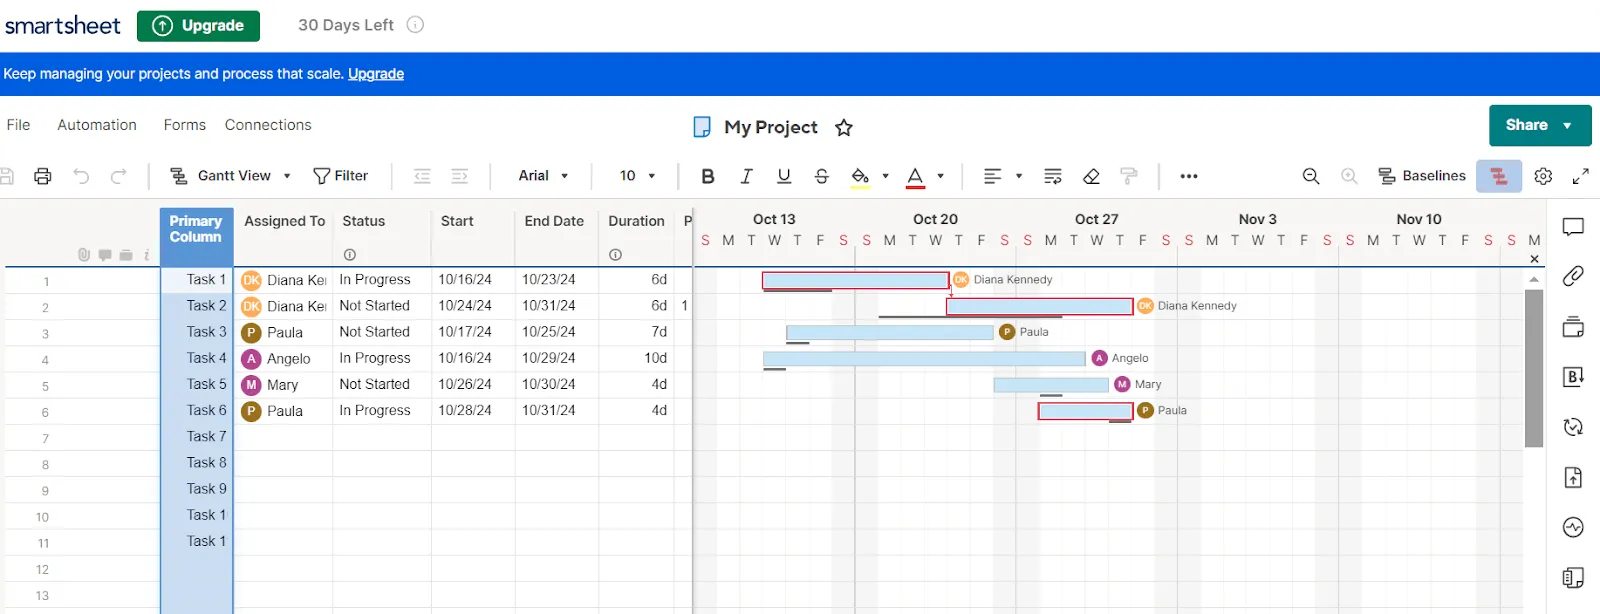Click the My Project sheet title
Screen dimensions: 1600x614
(x=771, y=127)
